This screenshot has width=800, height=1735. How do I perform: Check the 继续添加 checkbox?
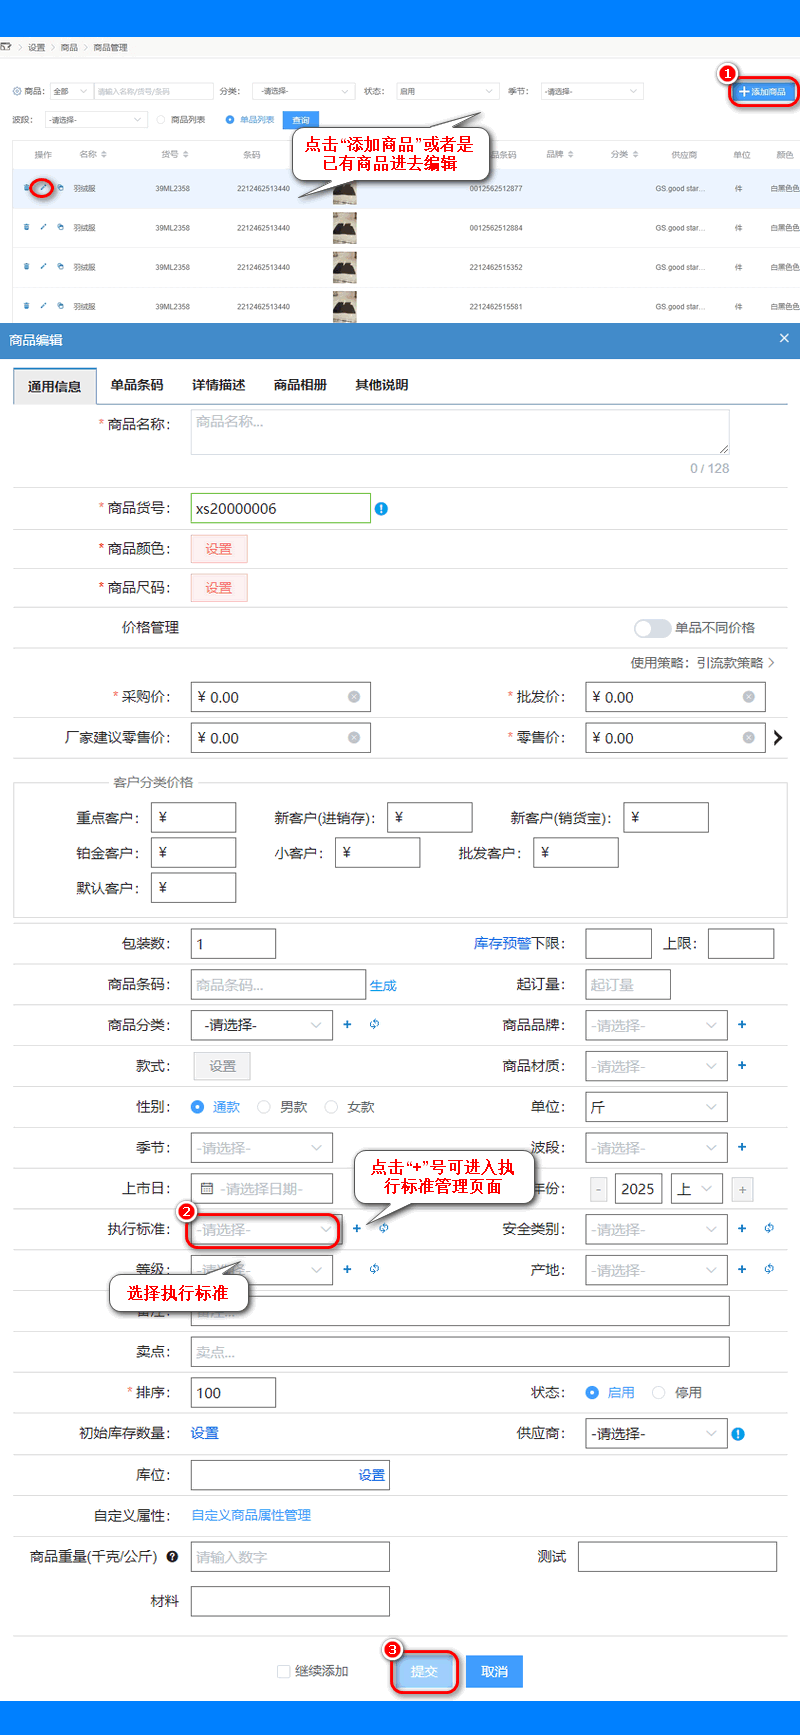pos(283,1671)
